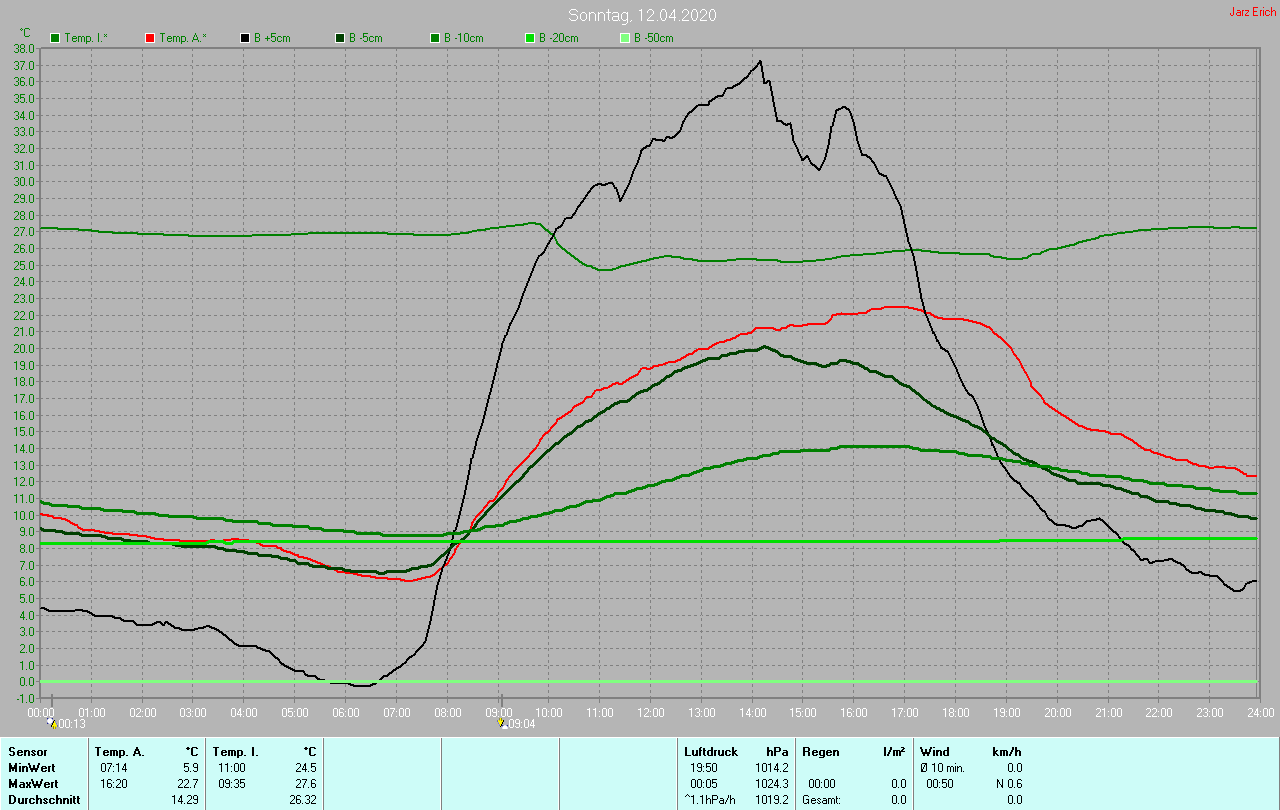Select the "20.0" temperature axis label
Image resolution: width=1280 pixels, height=810 pixels.
click(x=25, y=348)
